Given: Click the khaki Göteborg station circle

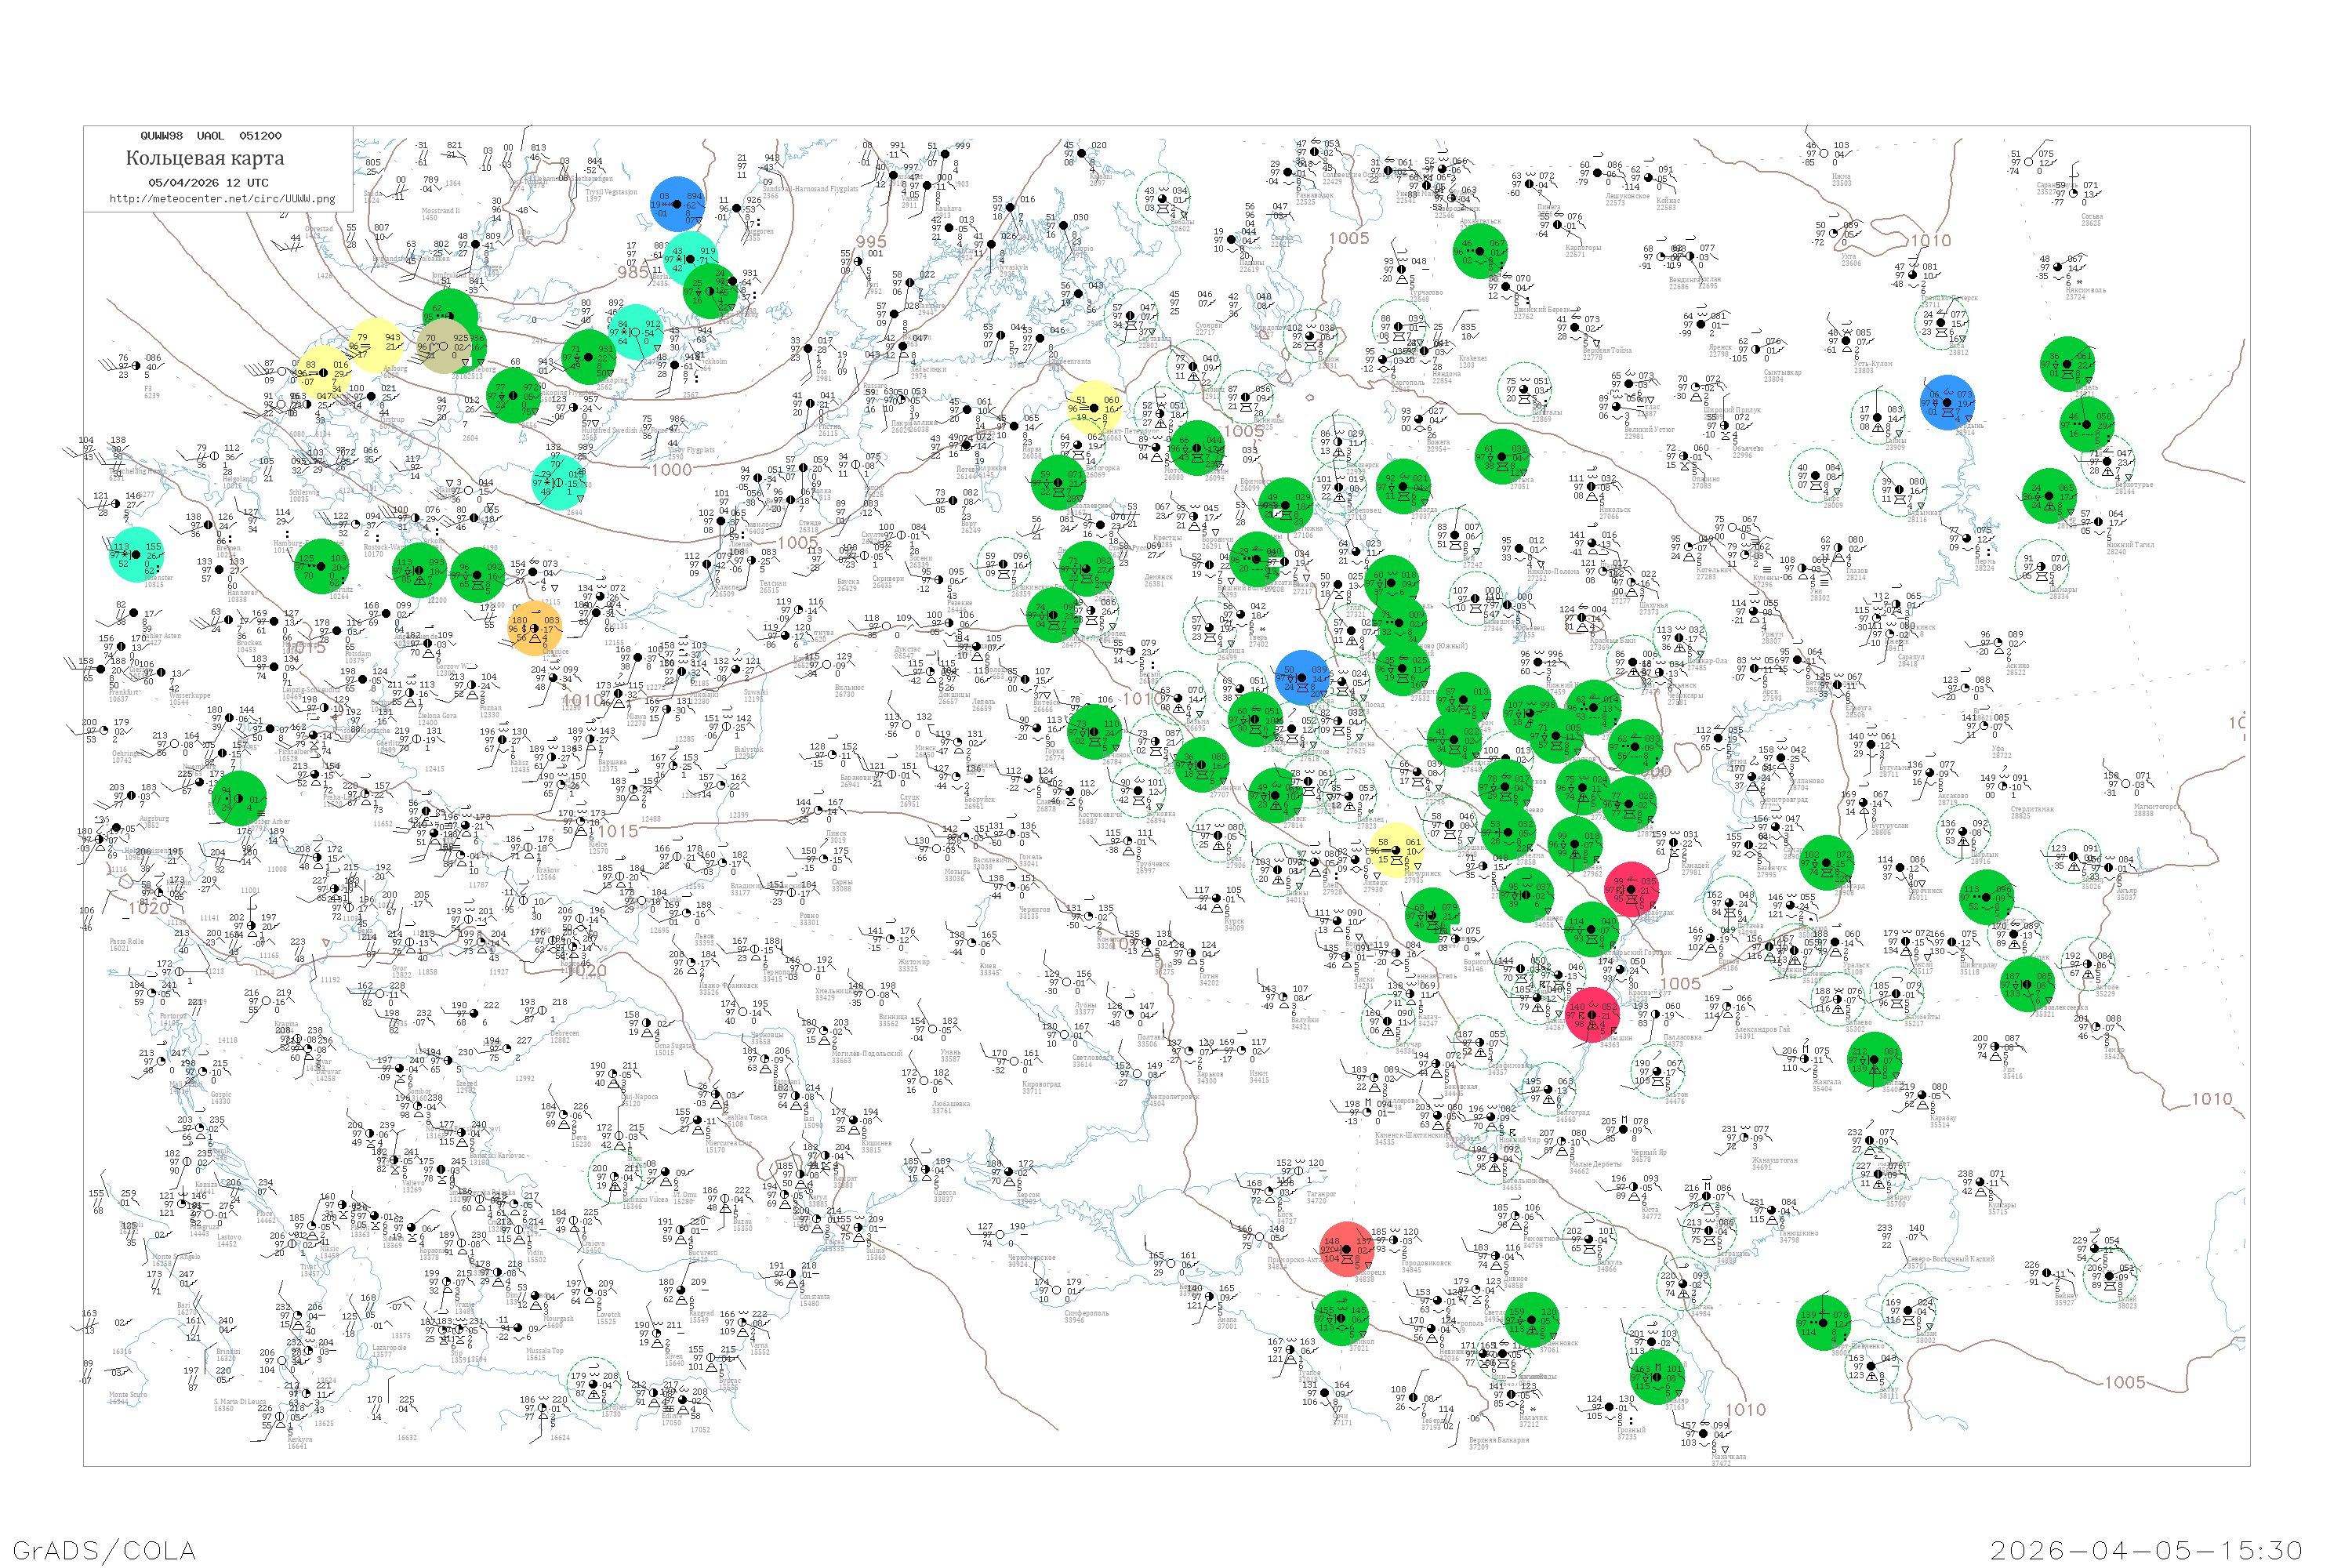Looking at the screenshot, I should 445,346.
